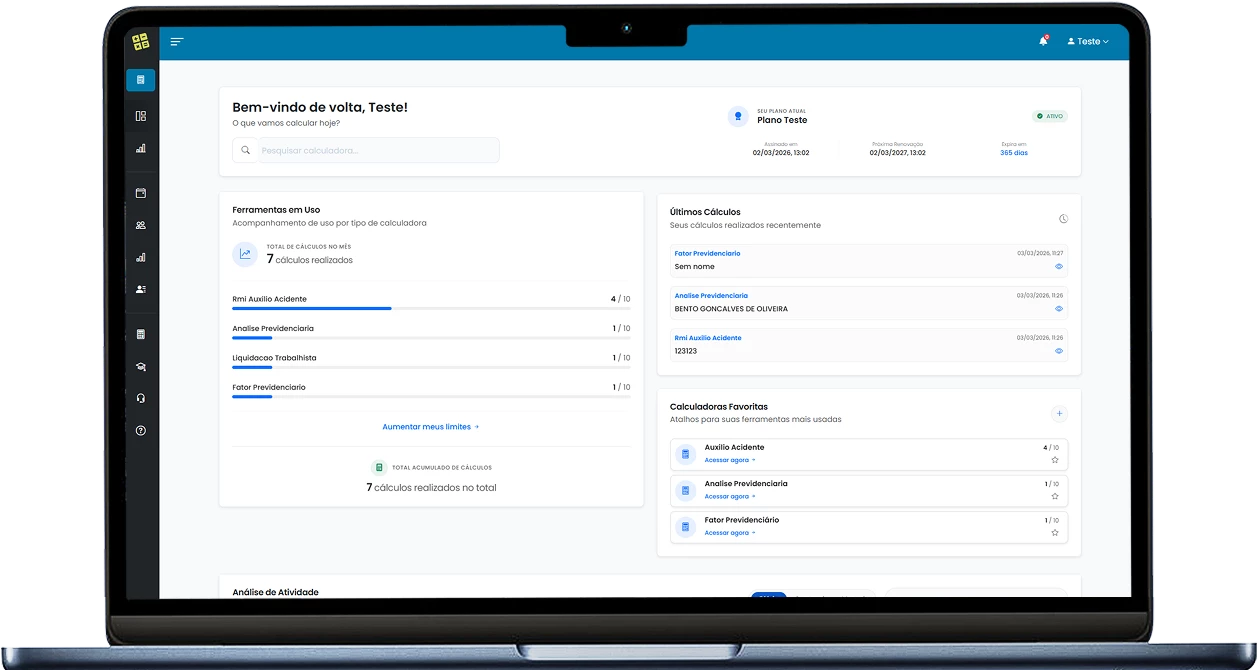Click the Auxilio Acidente calculator icon
Screen dimensions: 1258x670
685,454
